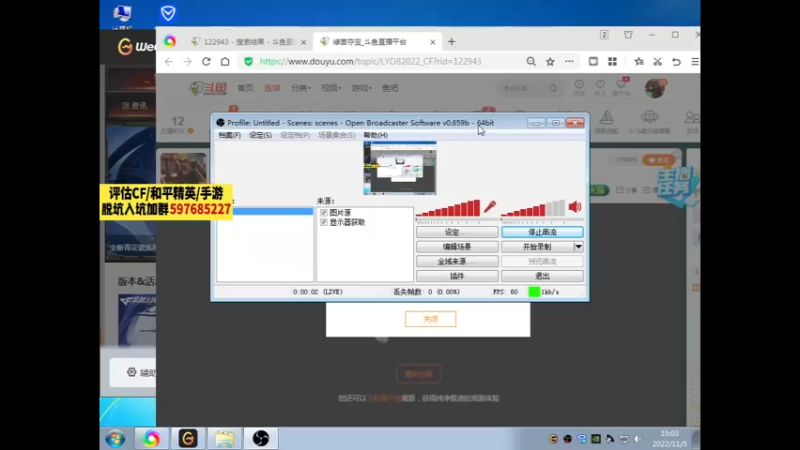Open the 360 browser taskbar icon
The width and height of the screenshot is (800, 450).
click(151, 439)
